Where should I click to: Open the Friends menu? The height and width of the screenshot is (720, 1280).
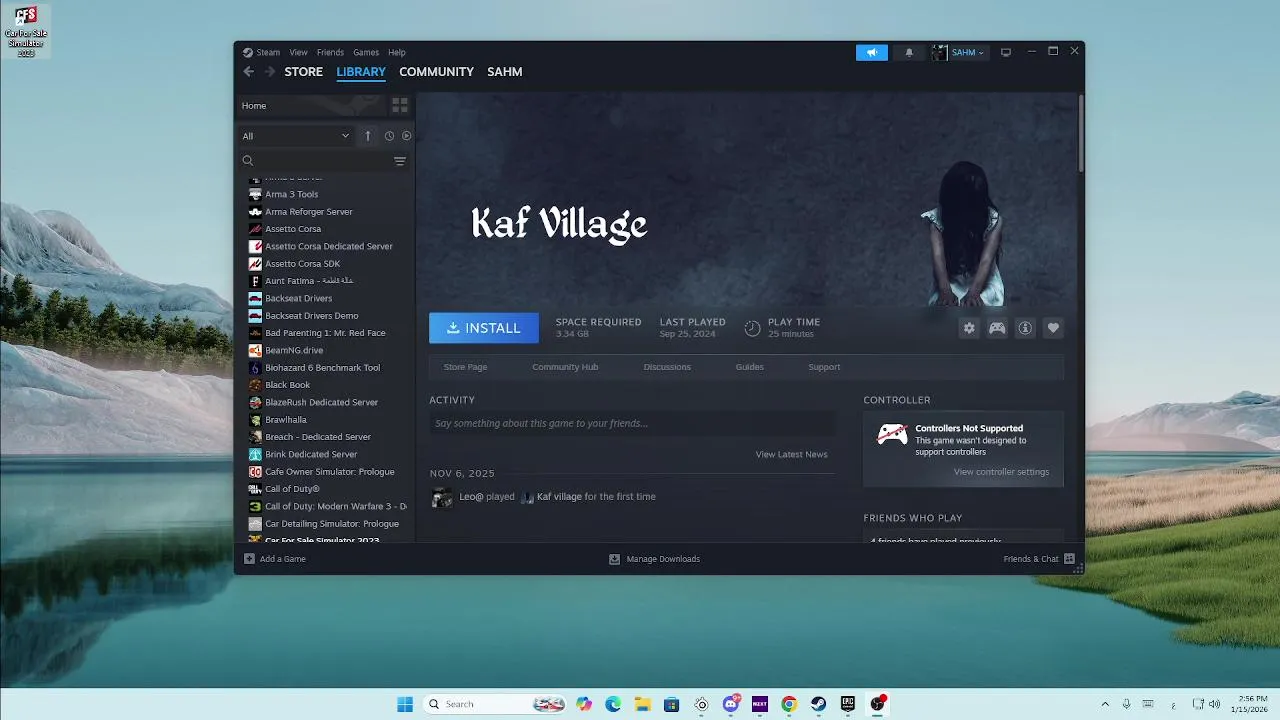tap(330, 53)
